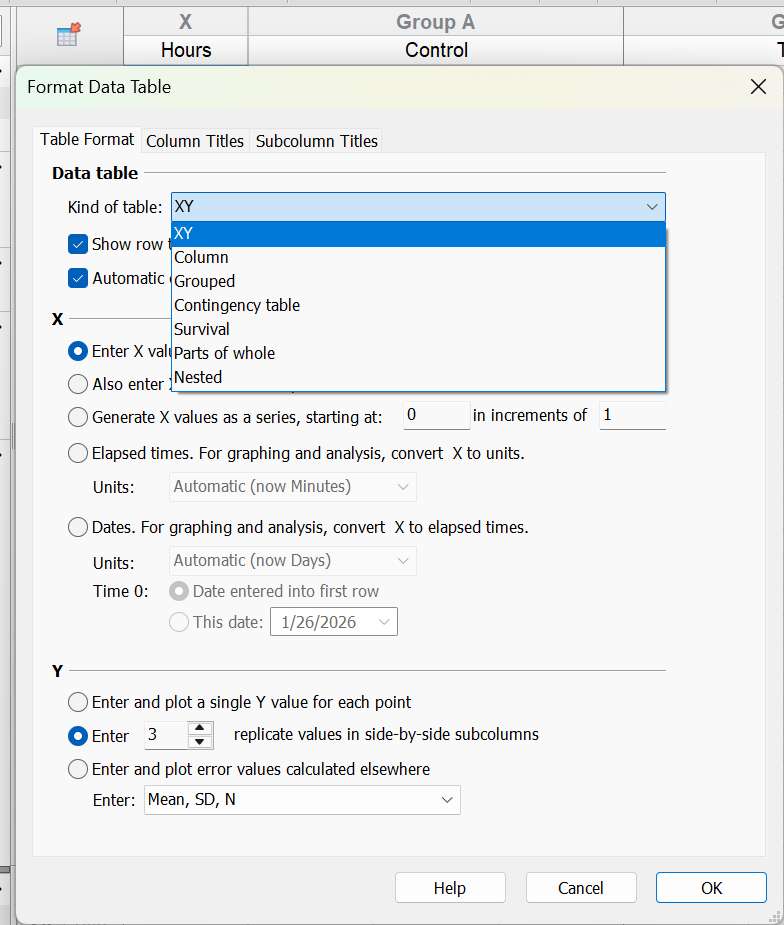Click the Help button
The height and width of the screenshot is (925, 784).
tap(450, 888)
